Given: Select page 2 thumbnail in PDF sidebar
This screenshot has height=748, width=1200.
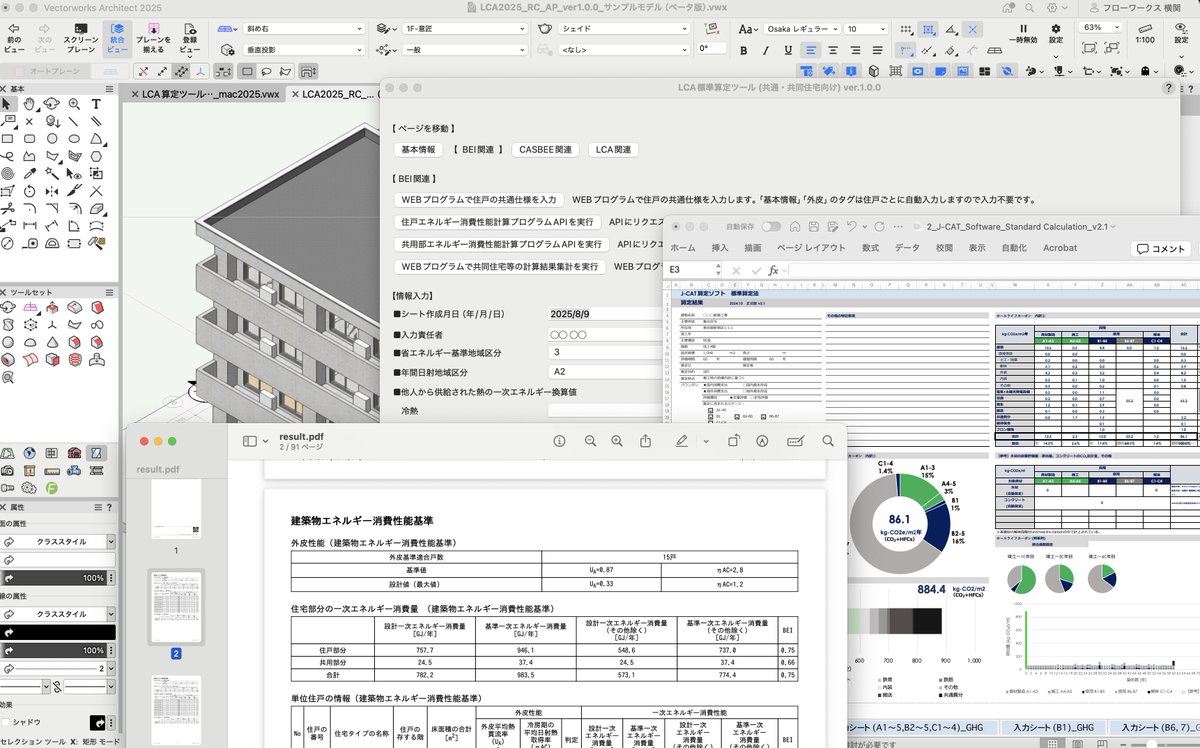Looking at the screenshot, I should 175,607.
